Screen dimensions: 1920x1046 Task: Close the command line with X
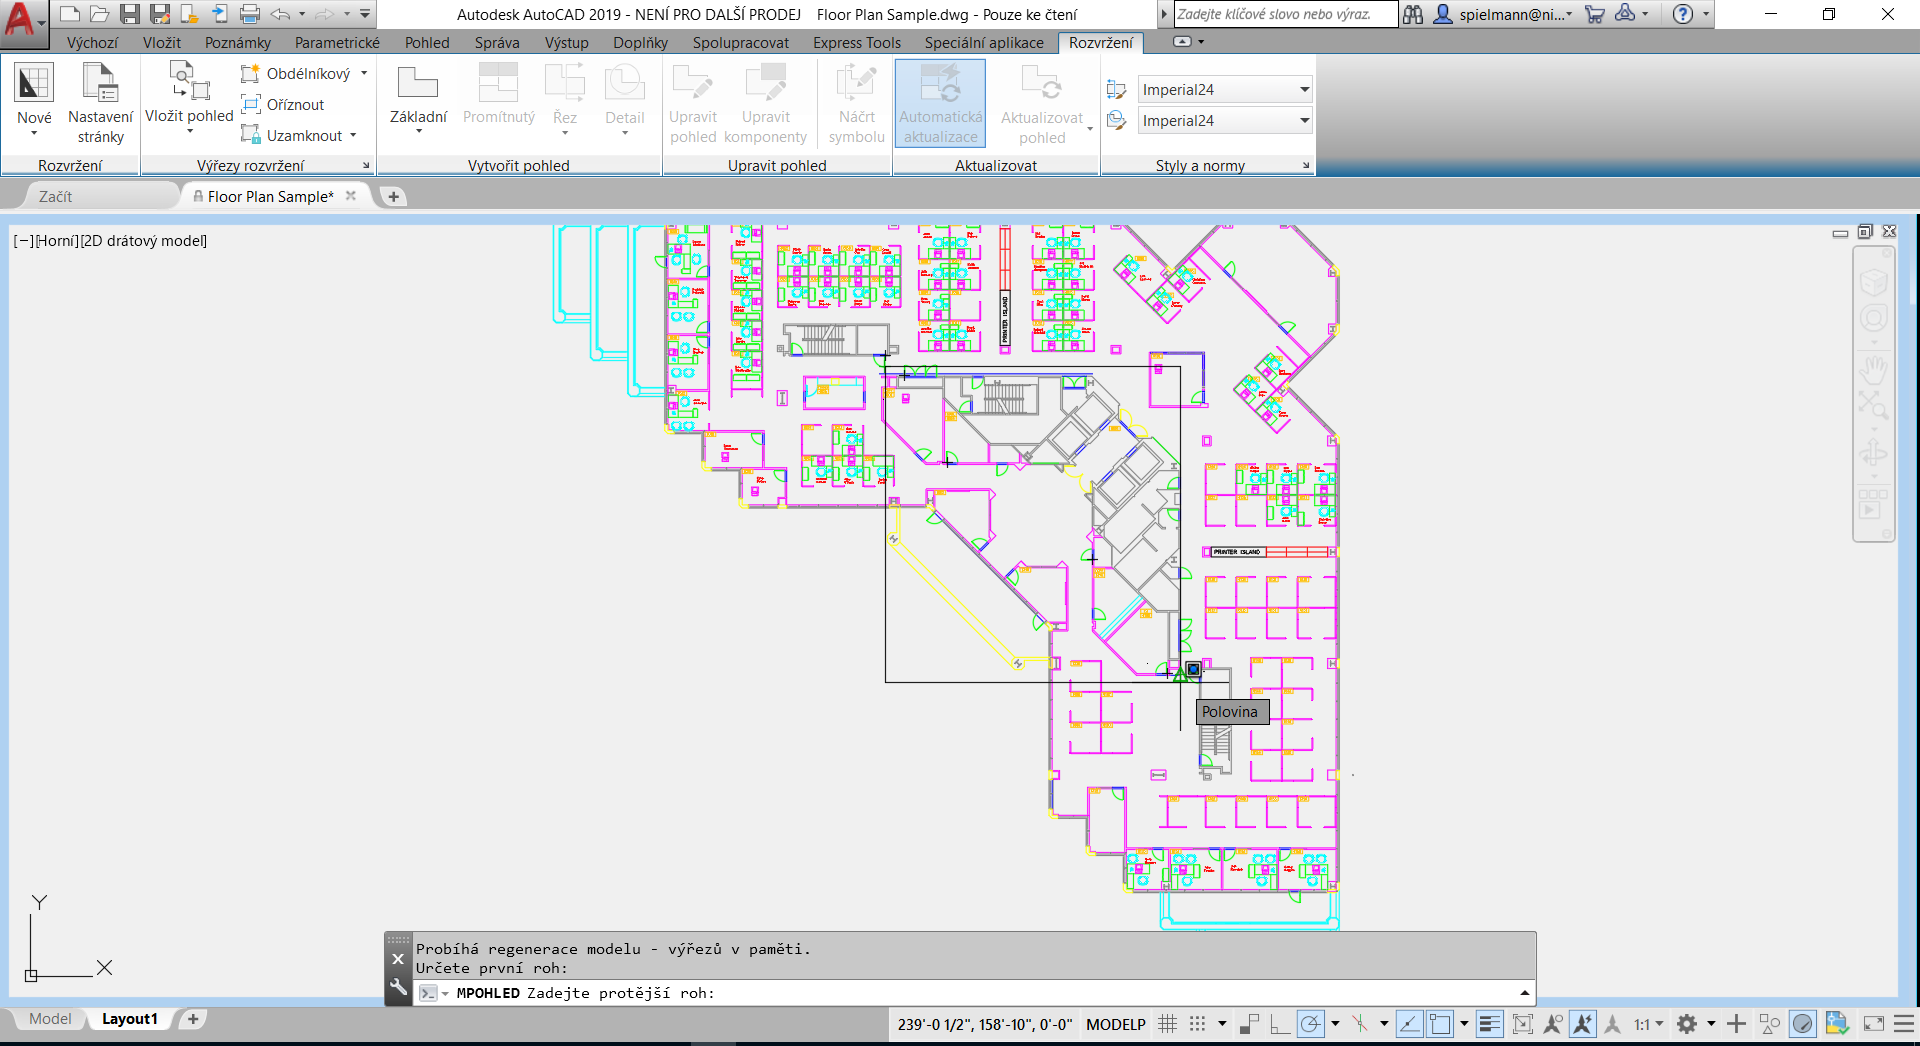[x=398, y=959]
